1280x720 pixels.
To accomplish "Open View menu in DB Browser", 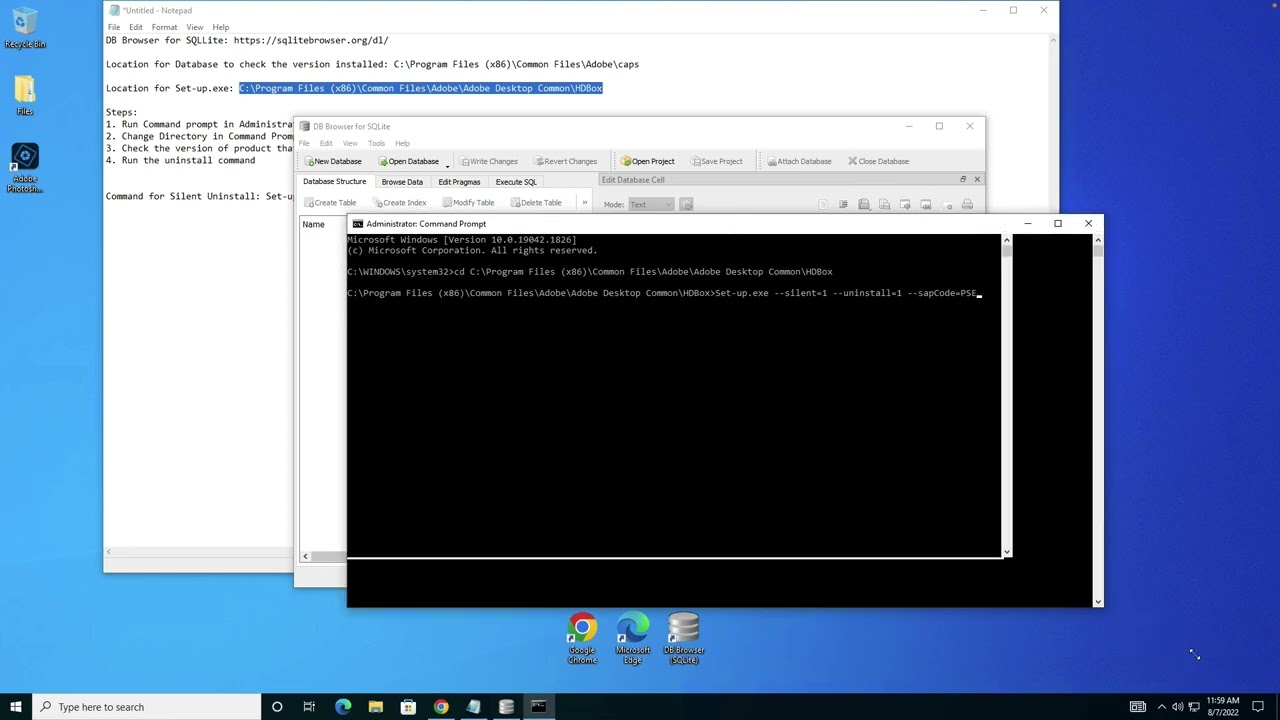I will pos(350,143).
